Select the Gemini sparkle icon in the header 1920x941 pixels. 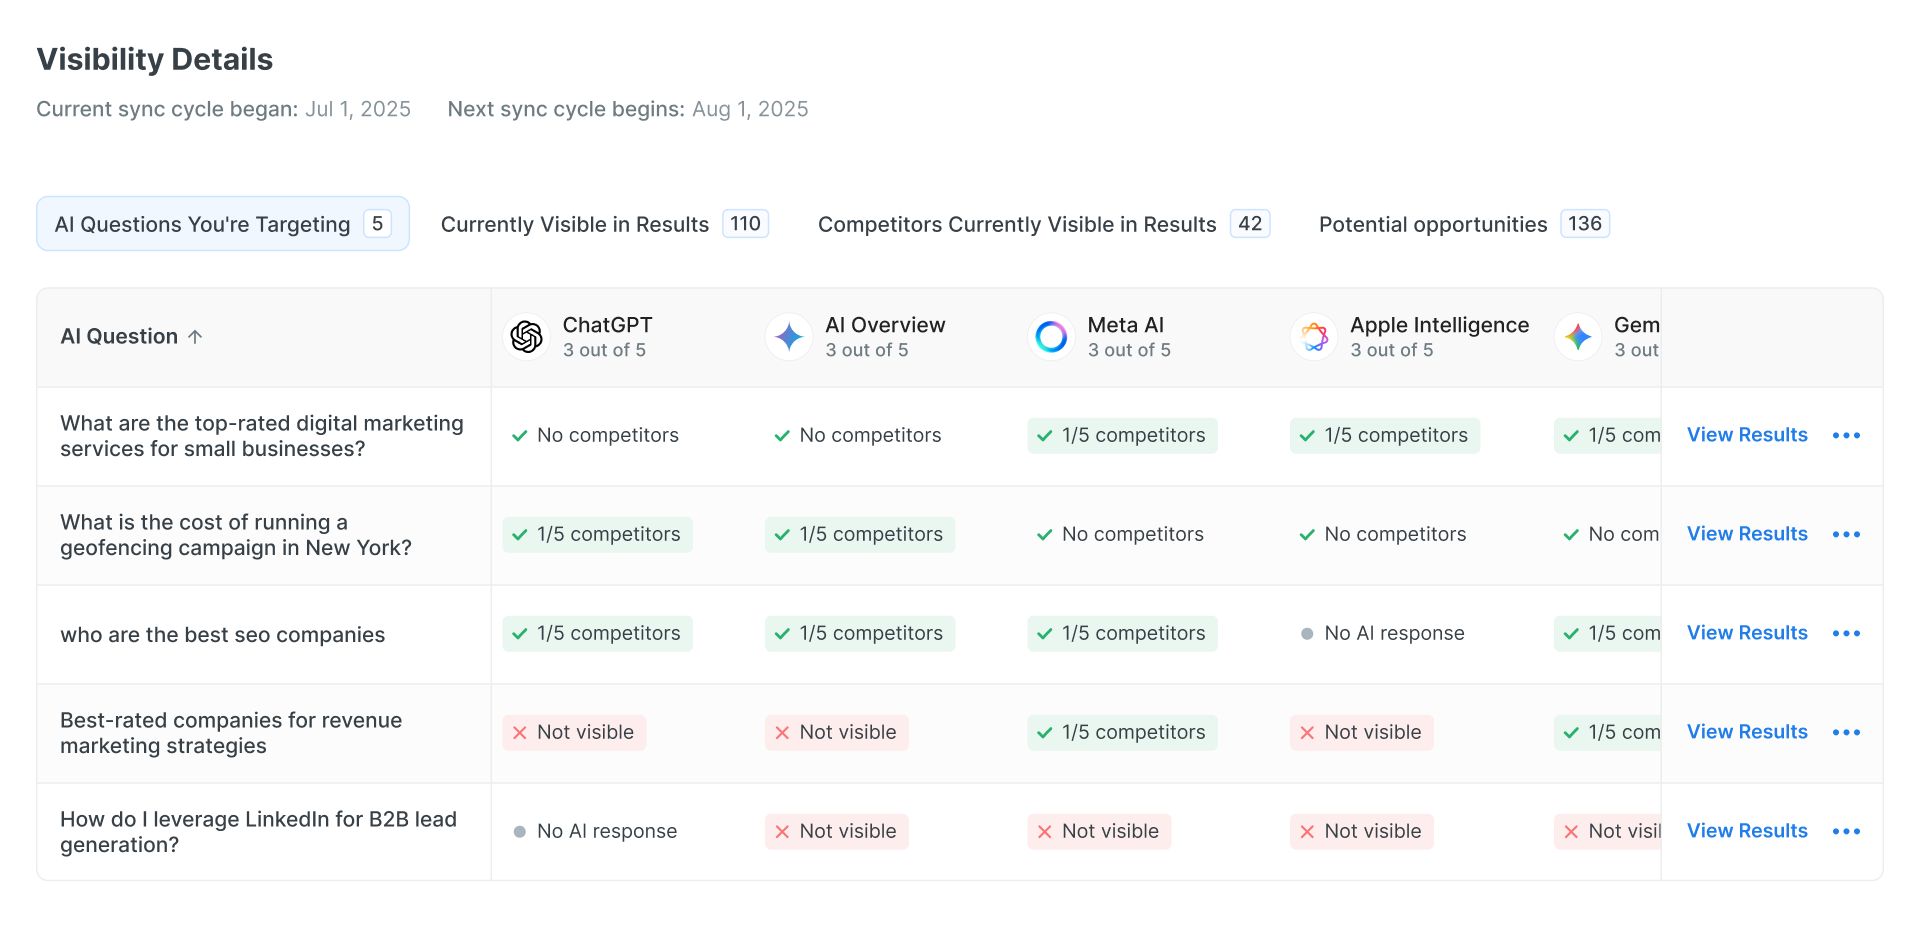(x=1577, y=336)
